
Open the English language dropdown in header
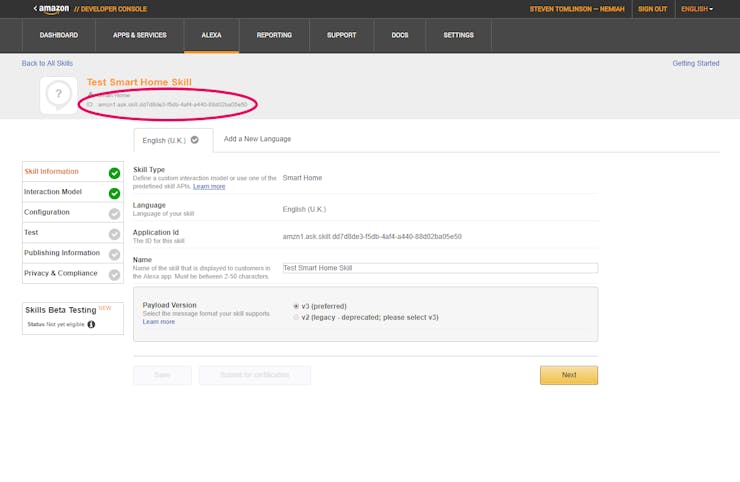[697, 9]
